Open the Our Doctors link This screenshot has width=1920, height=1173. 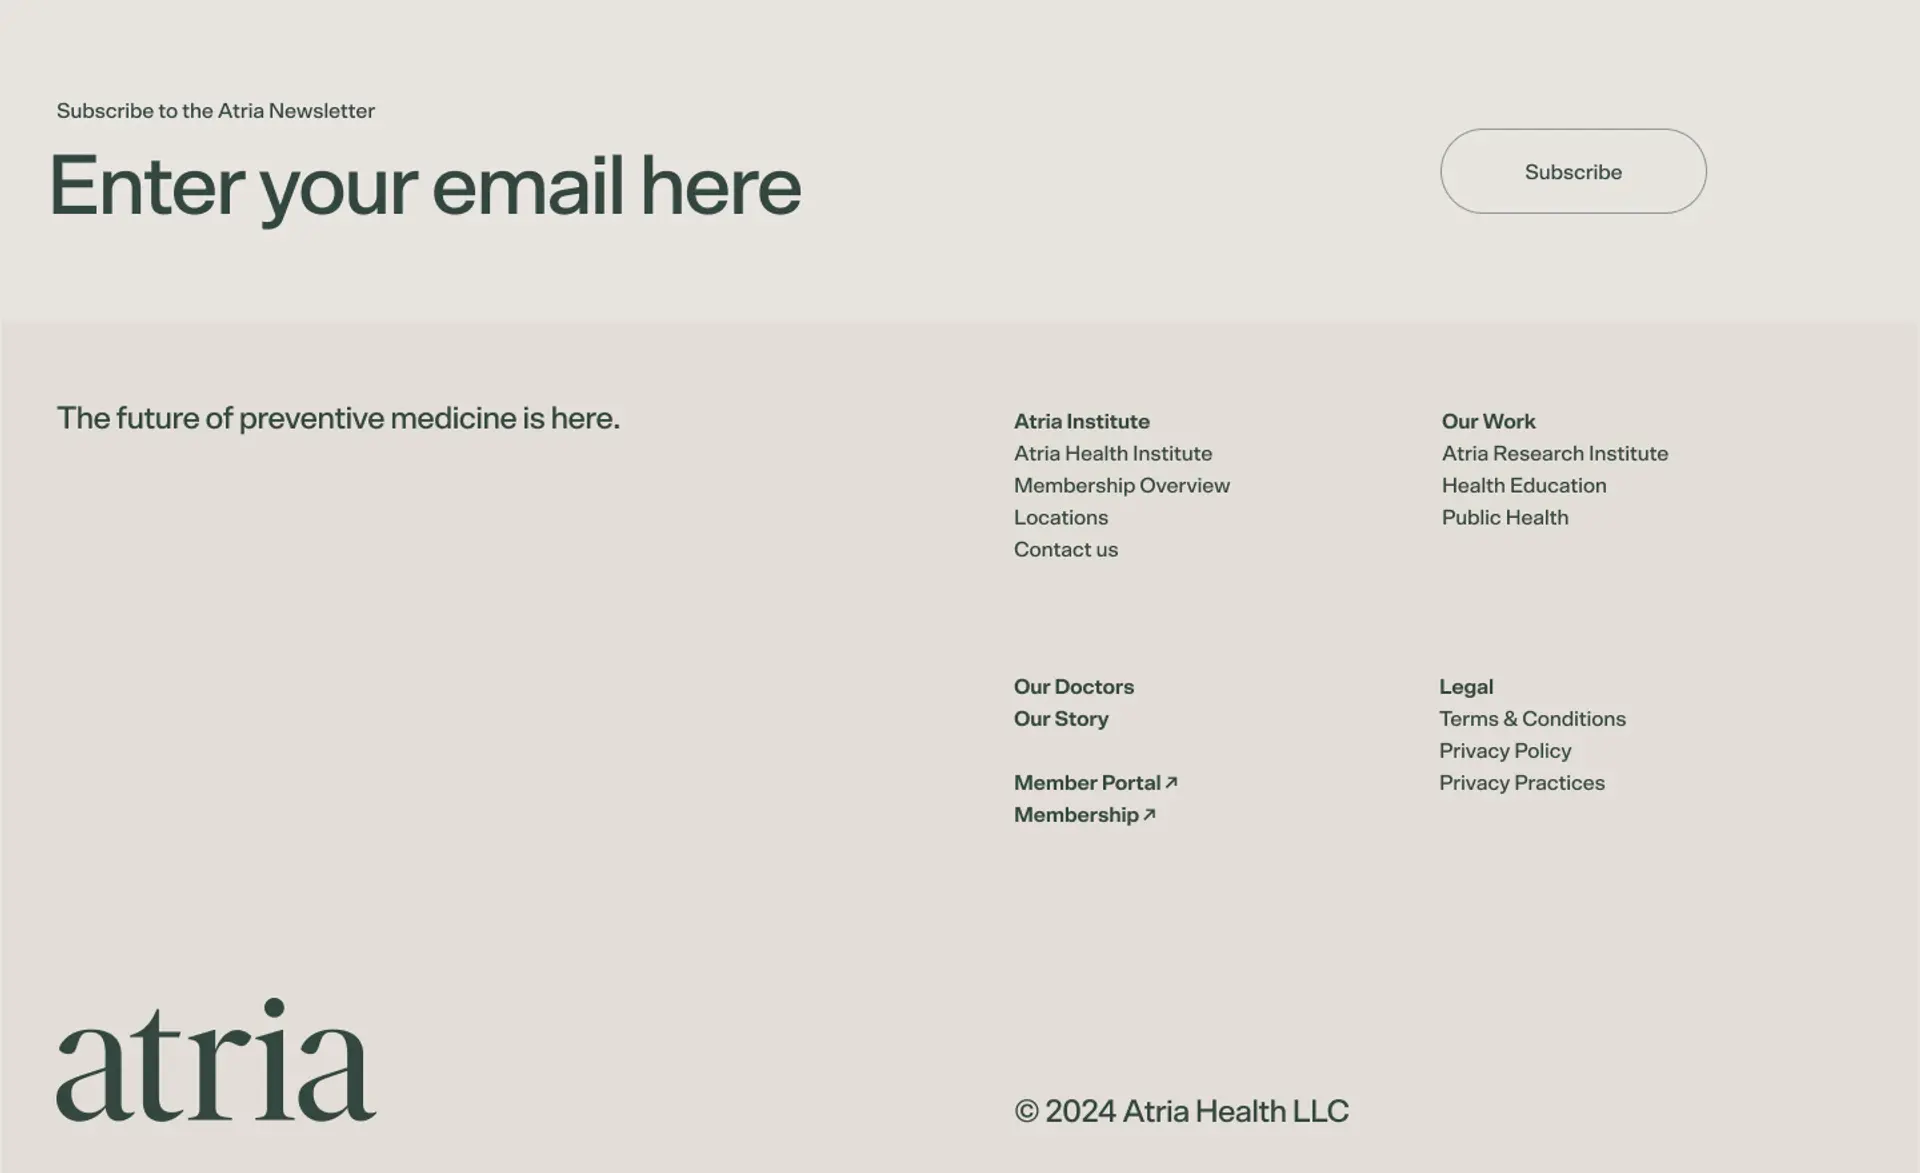click(x=1074, y=687)
